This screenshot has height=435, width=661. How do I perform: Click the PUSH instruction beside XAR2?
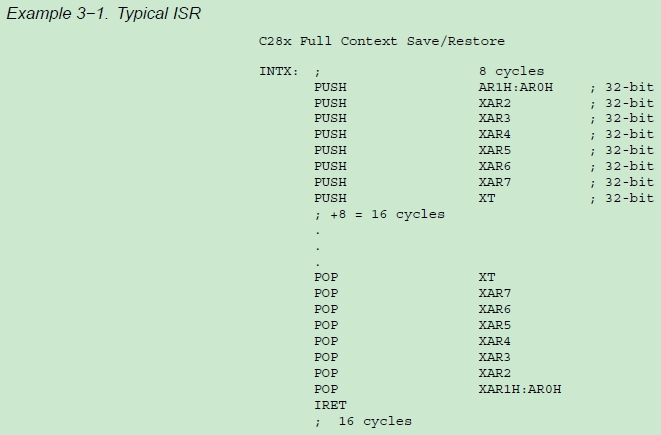click(330, 103)
